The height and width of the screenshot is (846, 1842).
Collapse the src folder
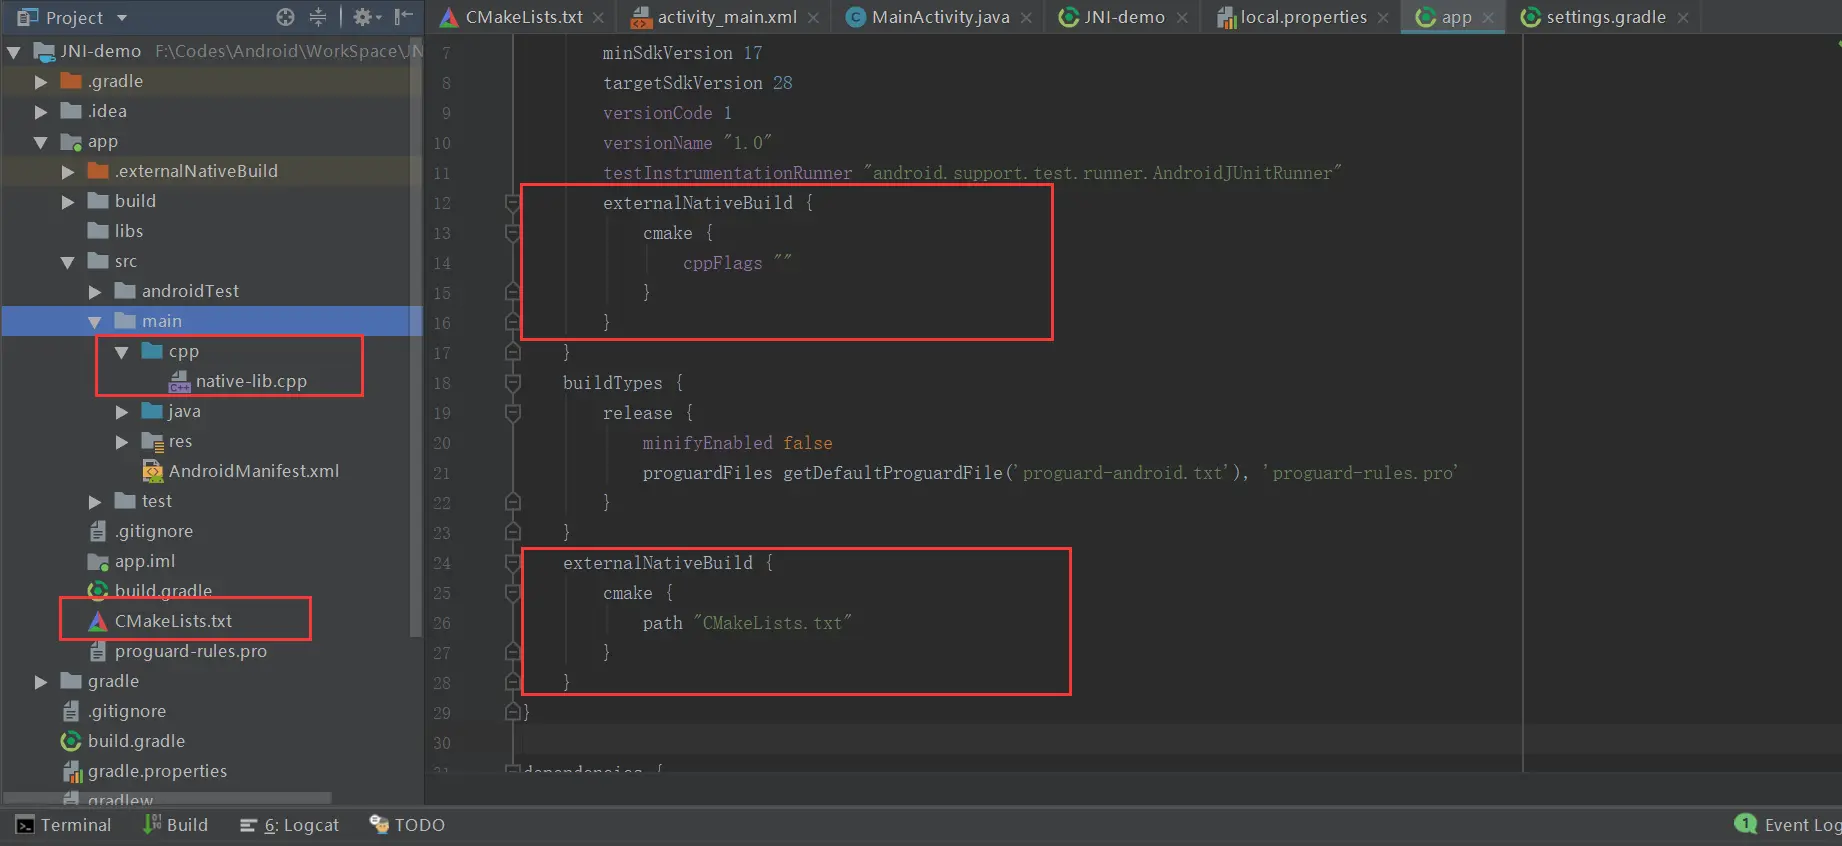[x=68, y=262]
